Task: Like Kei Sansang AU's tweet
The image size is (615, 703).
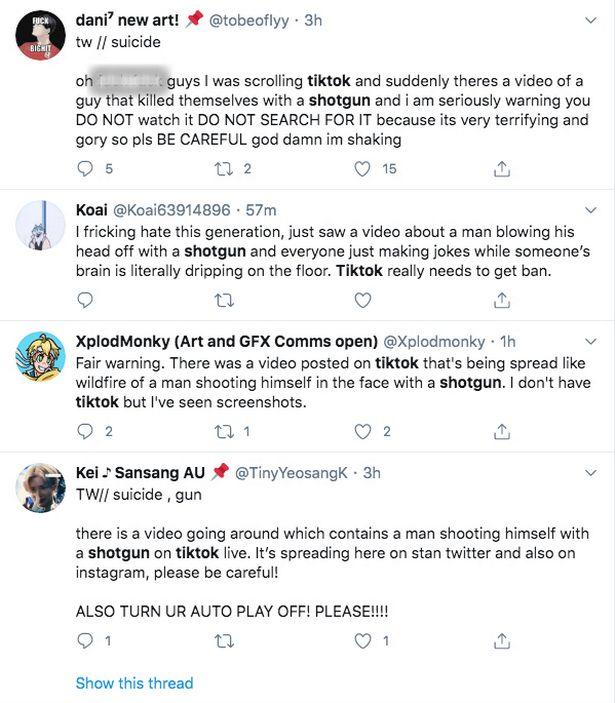Action: click(363, 640)
